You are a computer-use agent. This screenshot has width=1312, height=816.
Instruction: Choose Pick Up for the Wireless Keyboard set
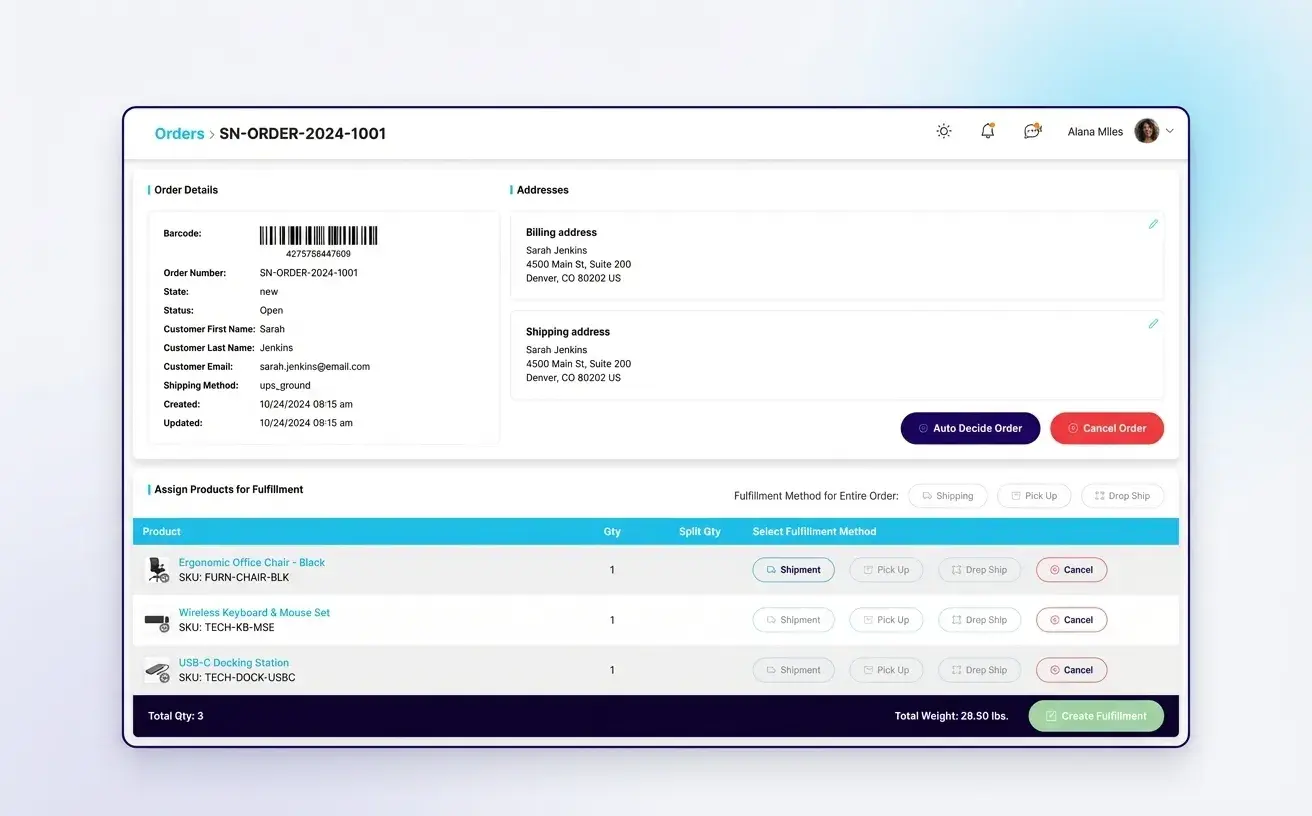[x=886, y=619]
